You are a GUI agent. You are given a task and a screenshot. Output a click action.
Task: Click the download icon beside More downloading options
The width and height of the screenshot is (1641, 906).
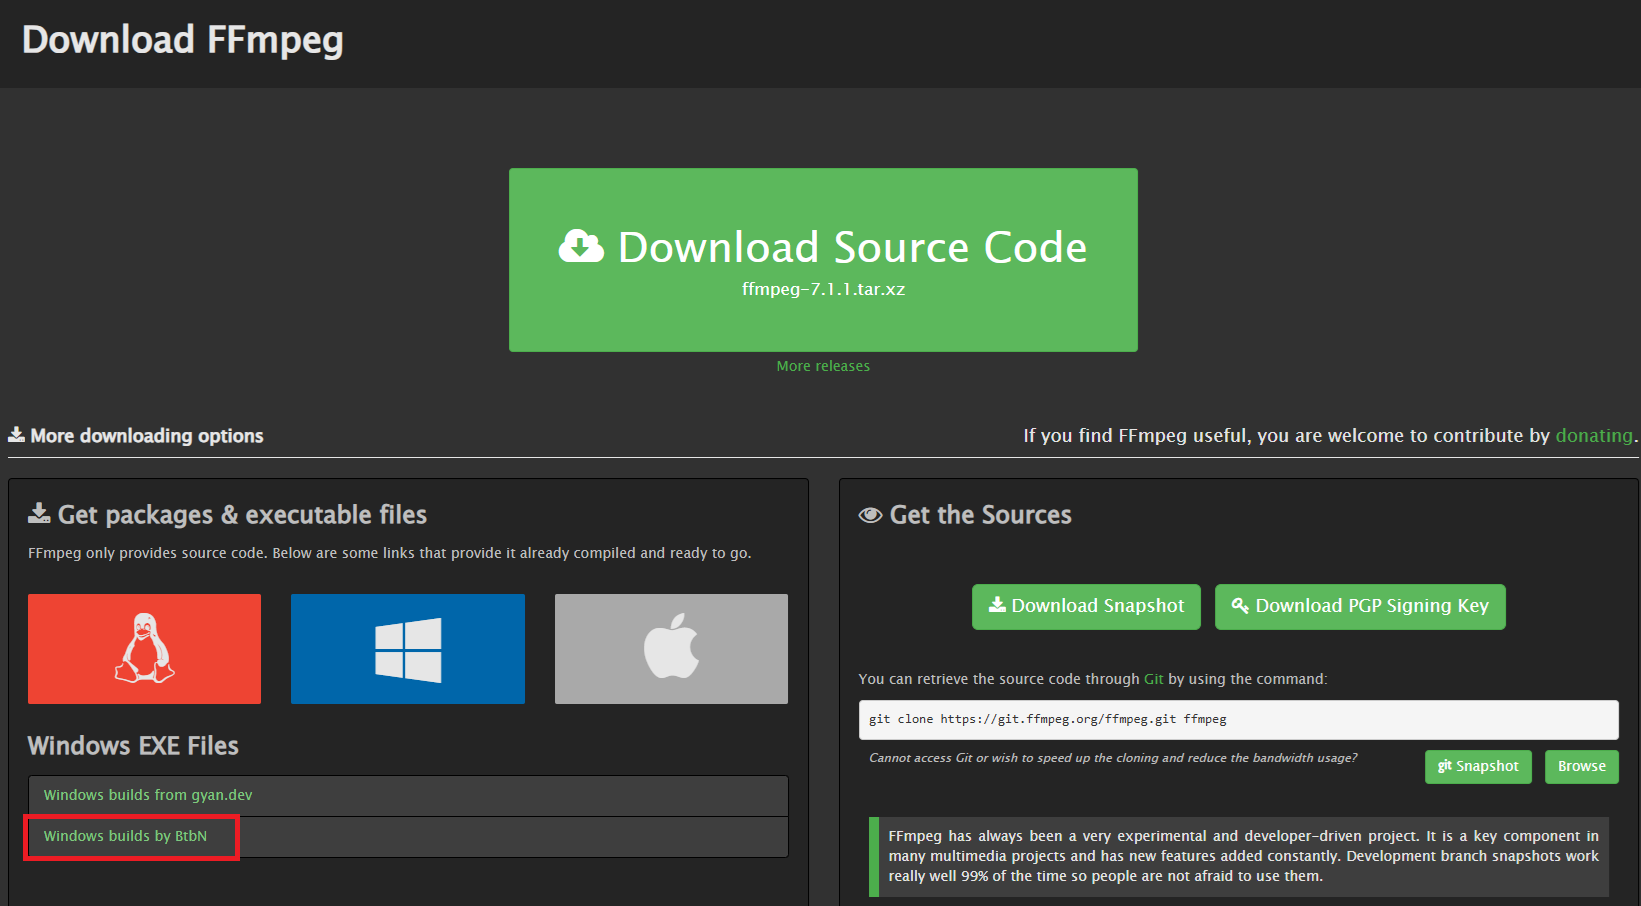point(16,435)
